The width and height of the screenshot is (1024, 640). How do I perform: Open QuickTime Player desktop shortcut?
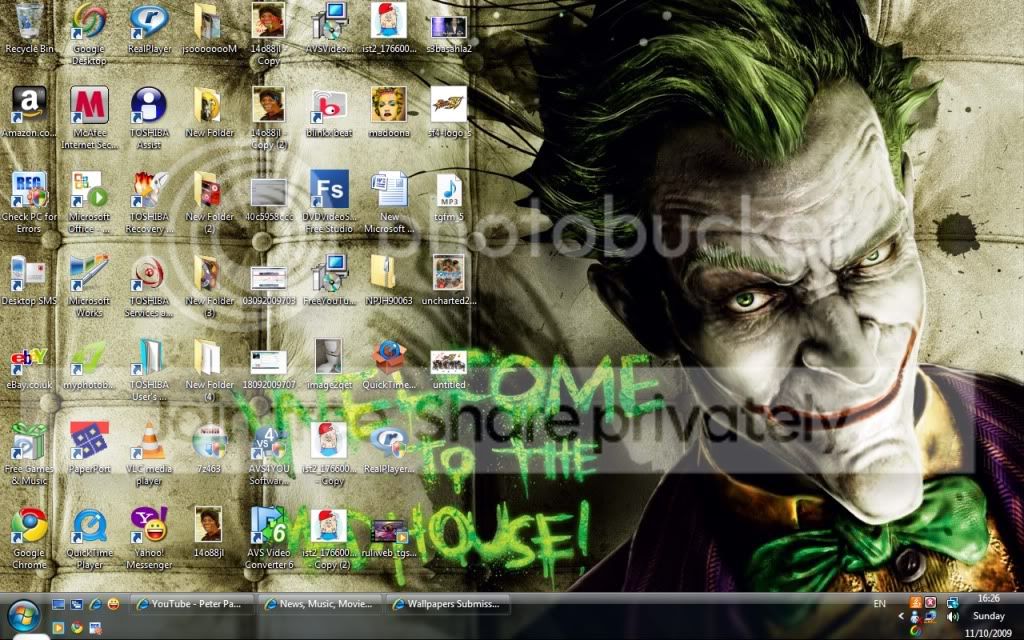click(89, 539)
